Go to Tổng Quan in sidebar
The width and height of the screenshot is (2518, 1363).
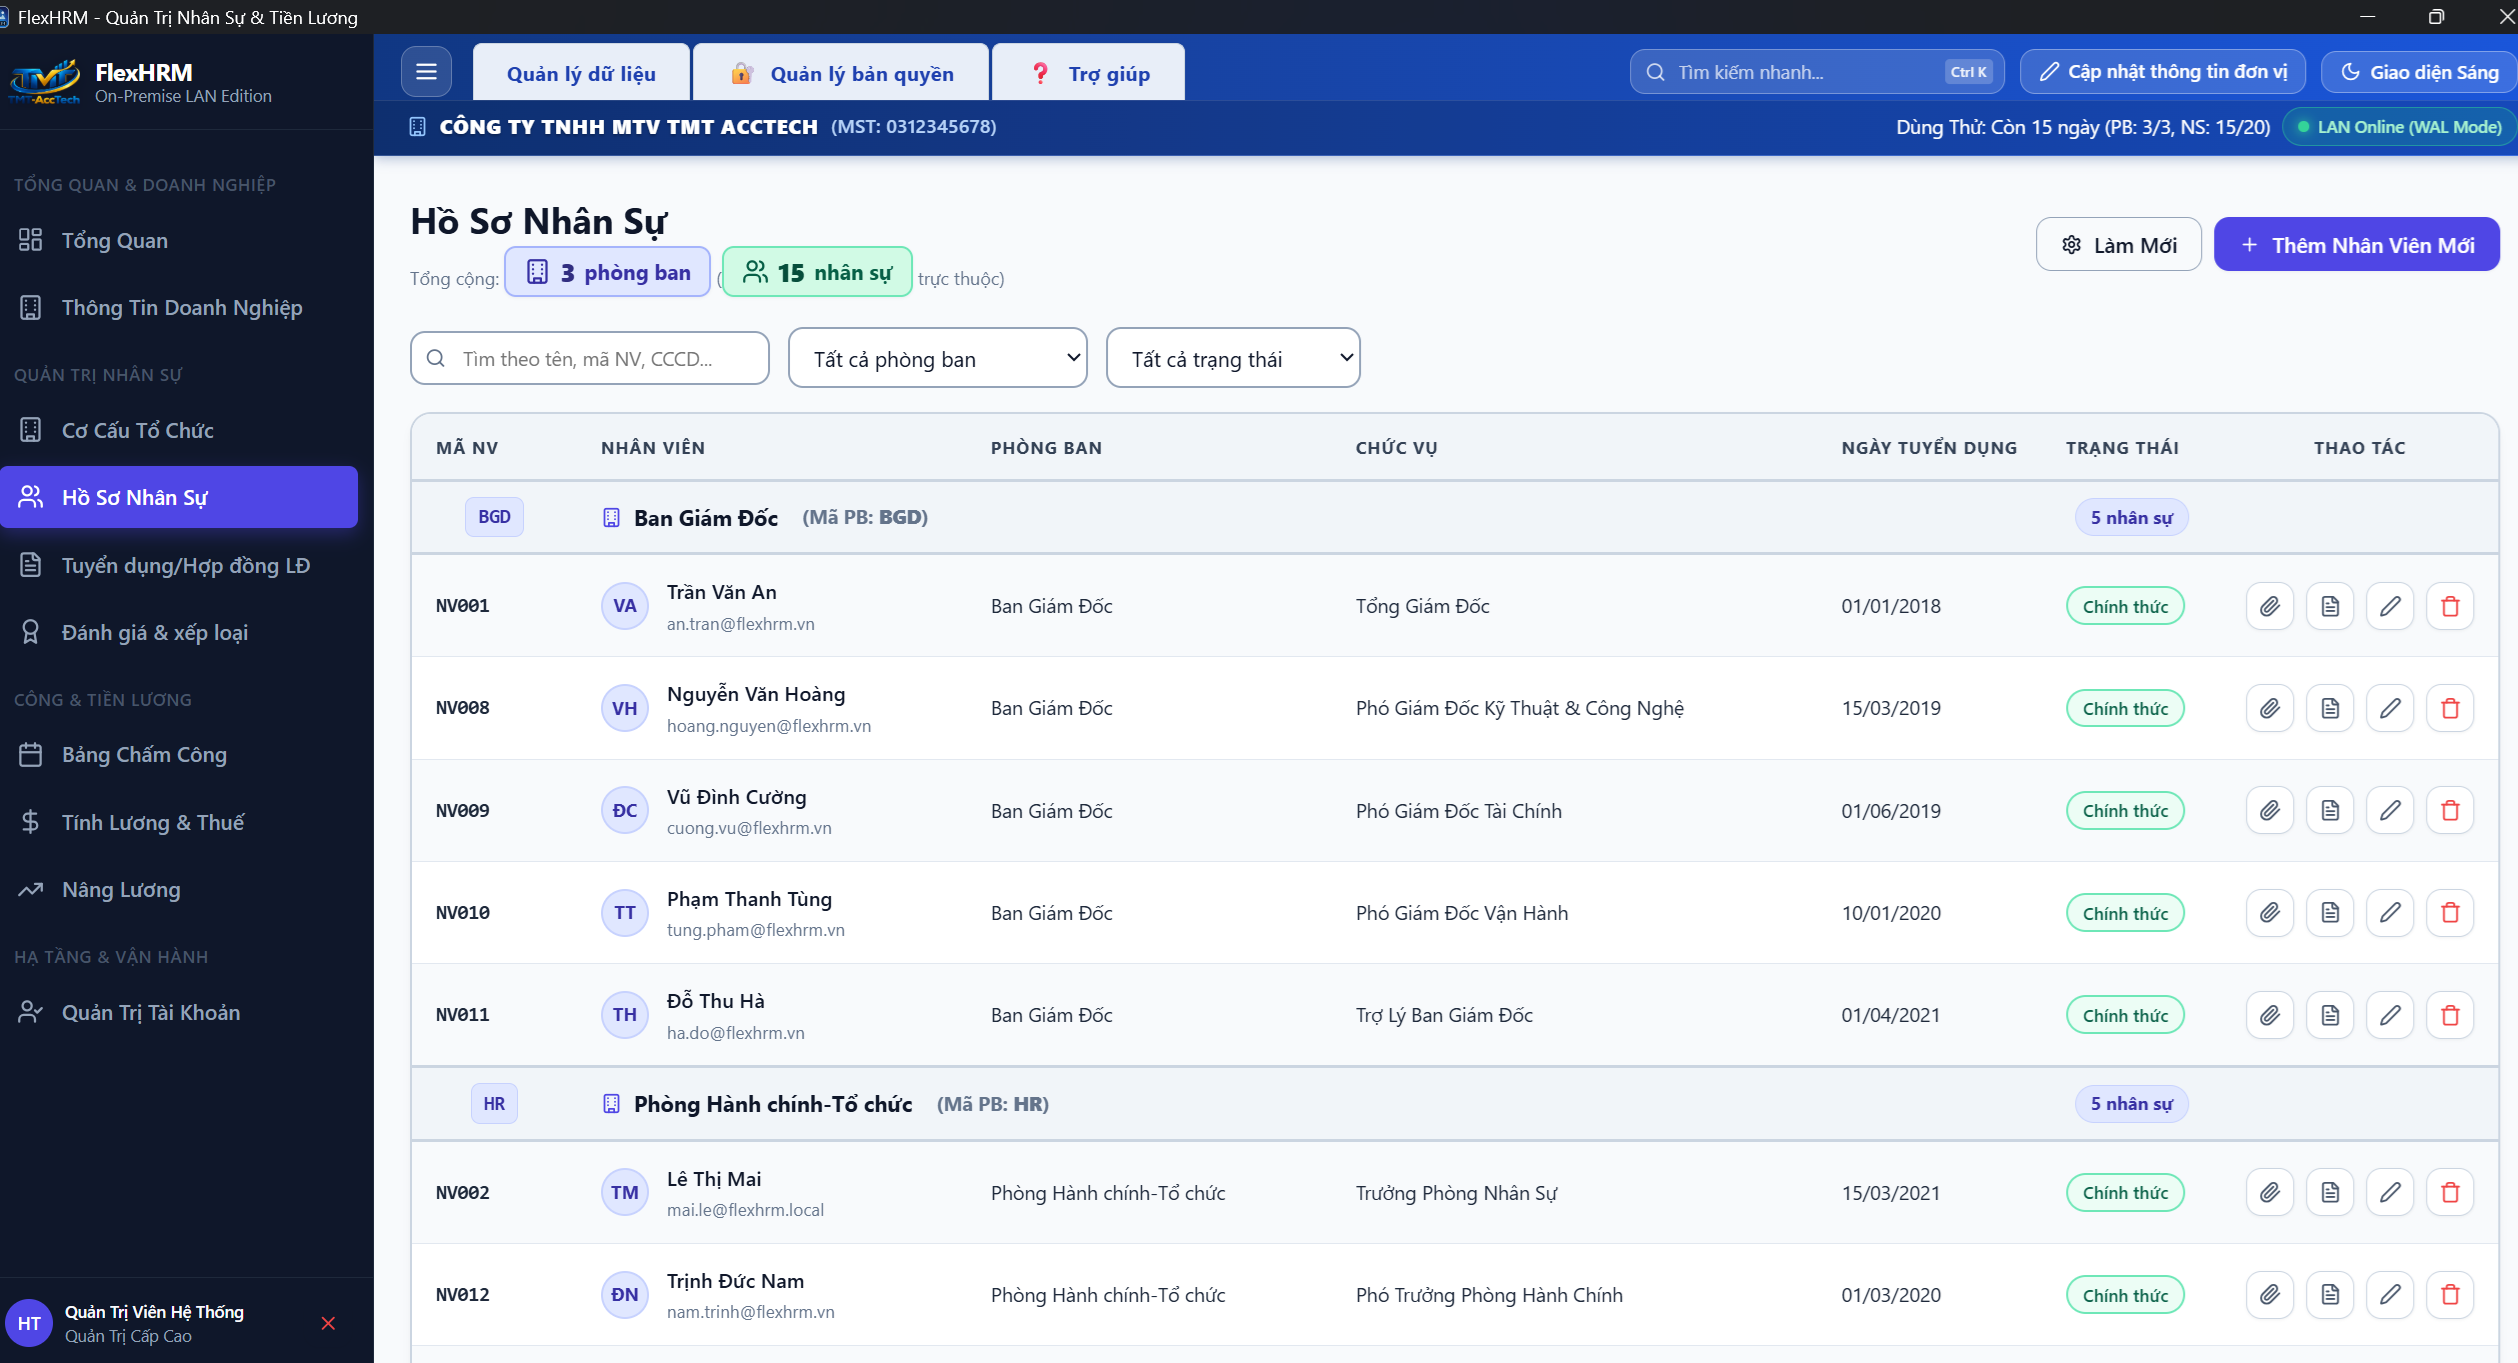pyautogui.click(x=179, y=240)
